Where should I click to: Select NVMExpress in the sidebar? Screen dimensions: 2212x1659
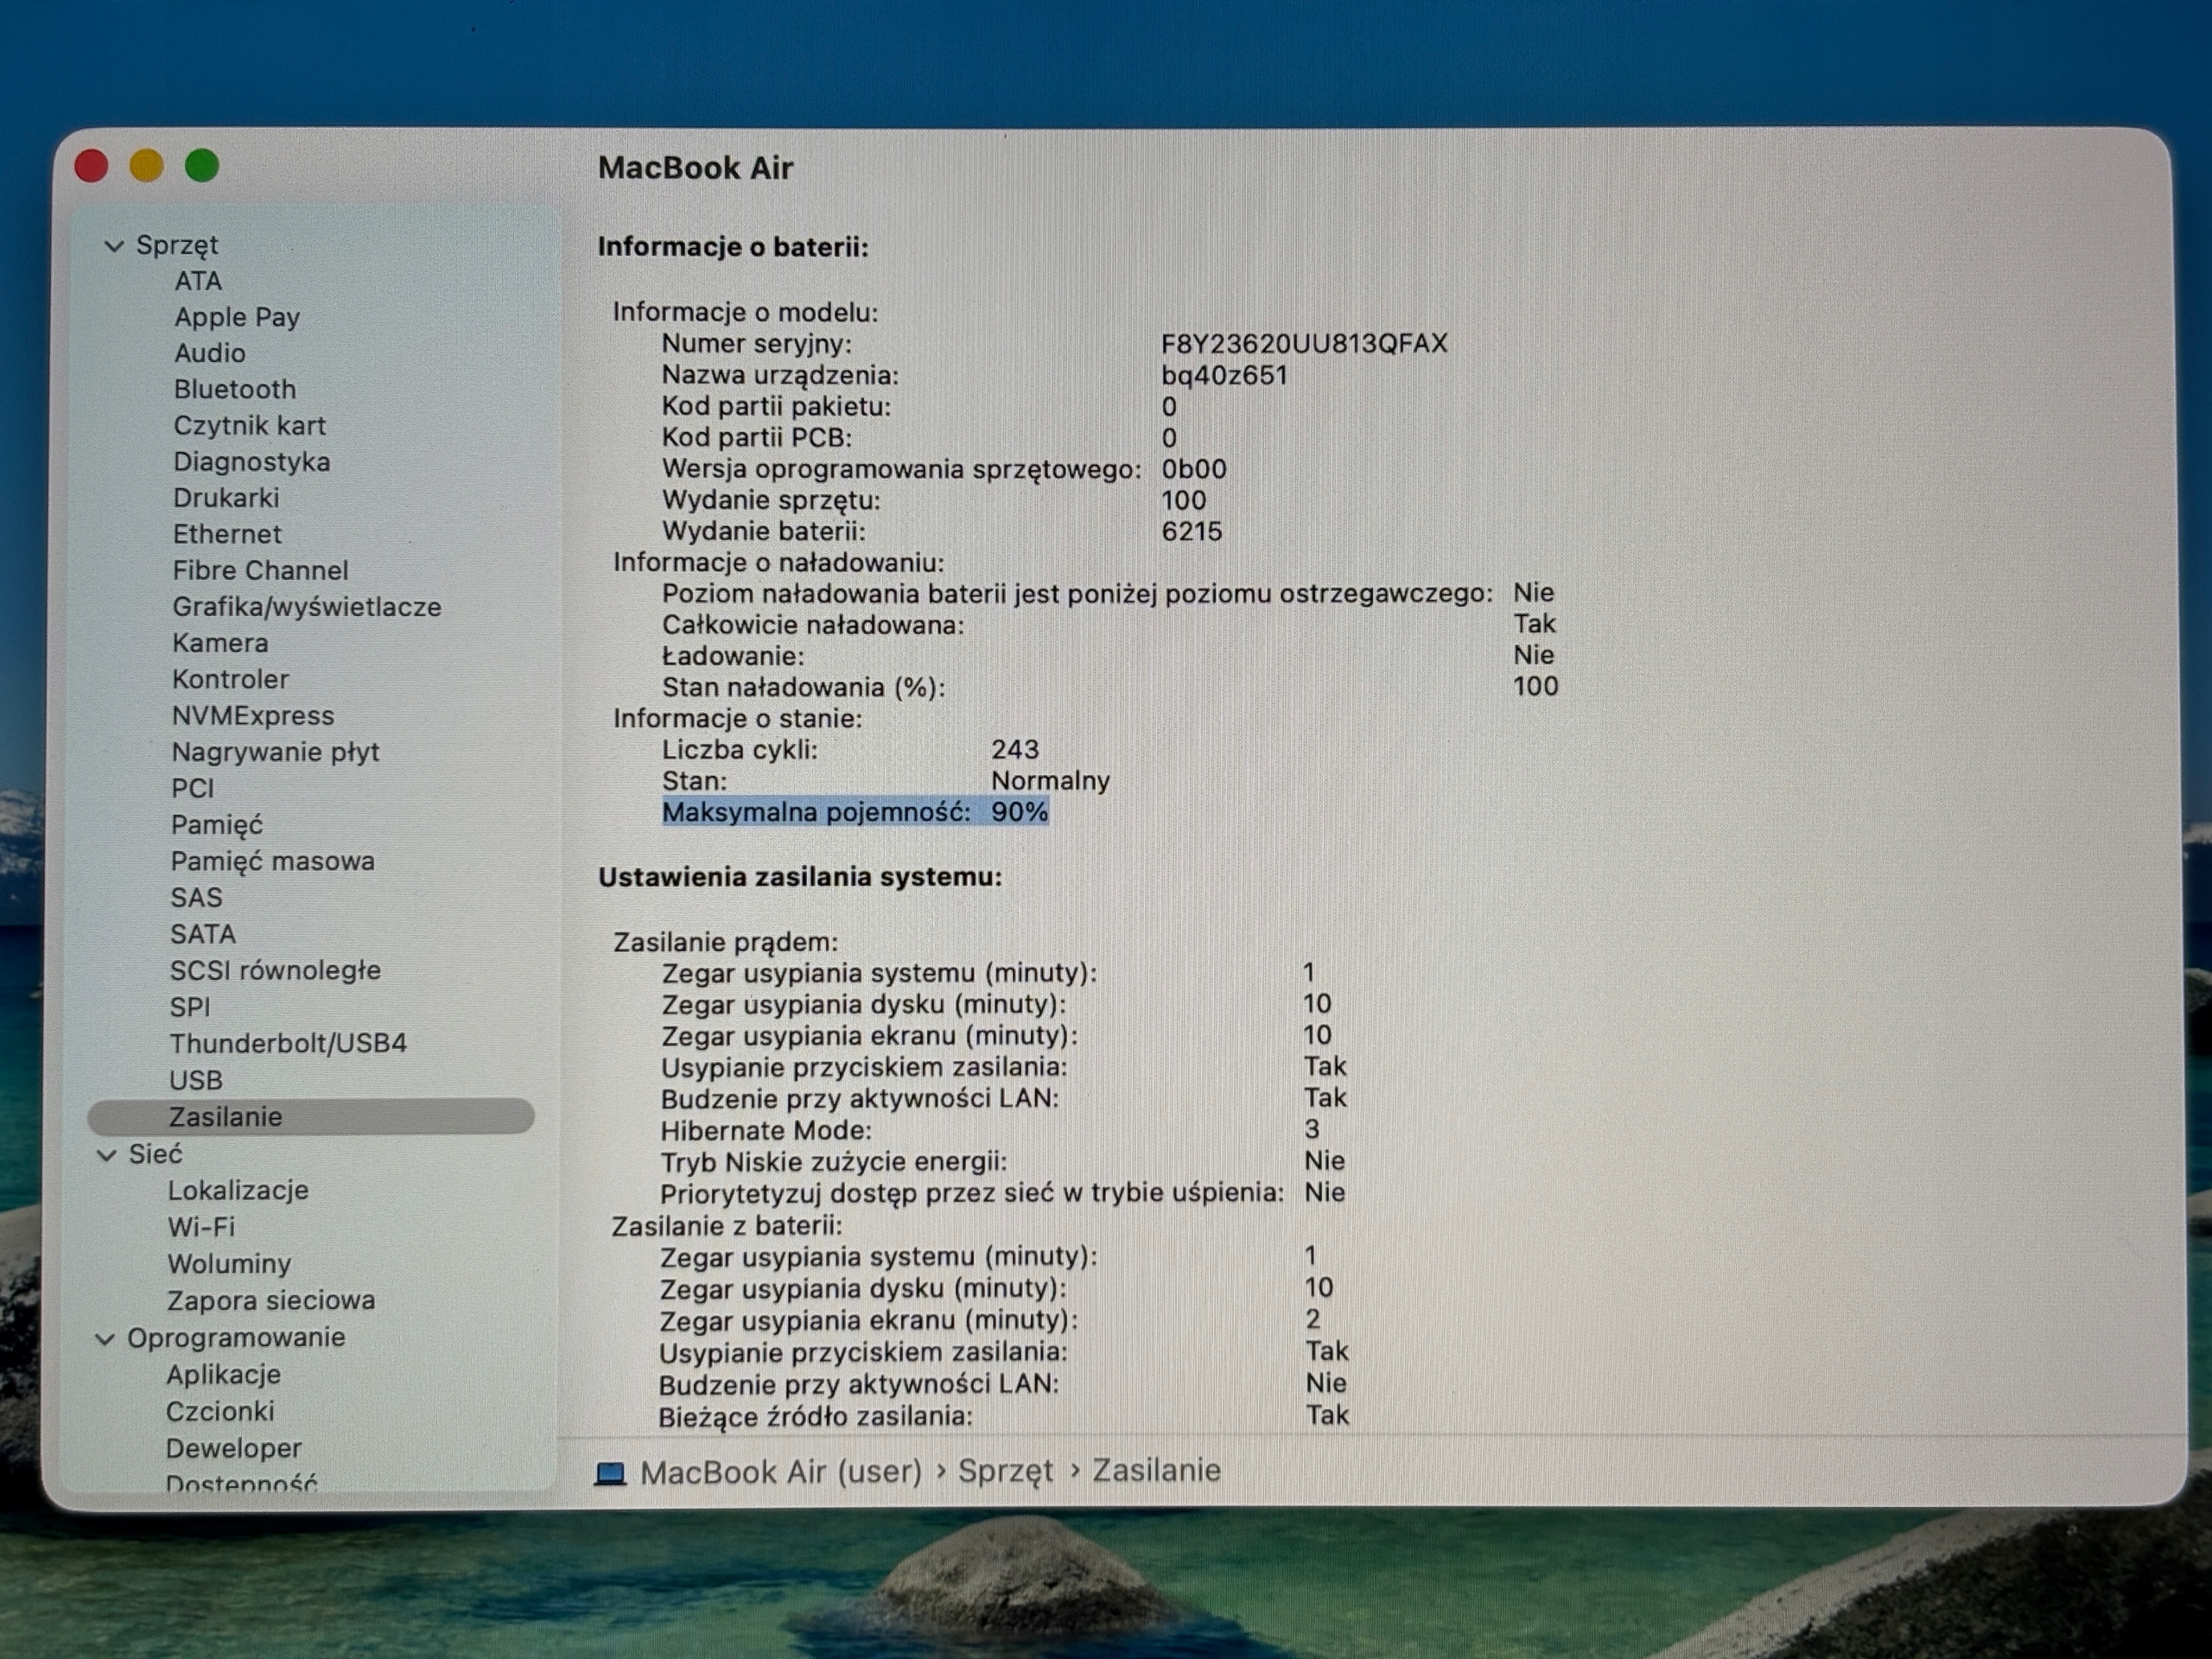[253, 716]
